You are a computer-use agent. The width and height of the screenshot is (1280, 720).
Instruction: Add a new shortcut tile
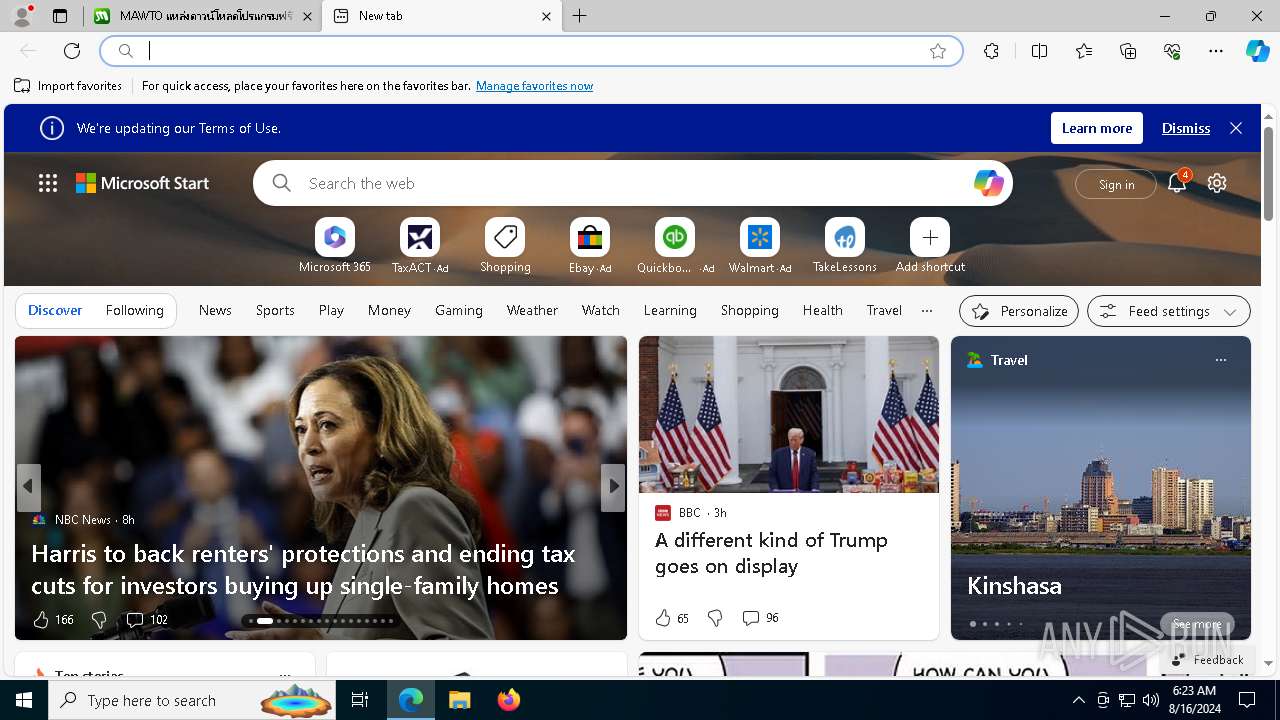[x=930, y=246]
